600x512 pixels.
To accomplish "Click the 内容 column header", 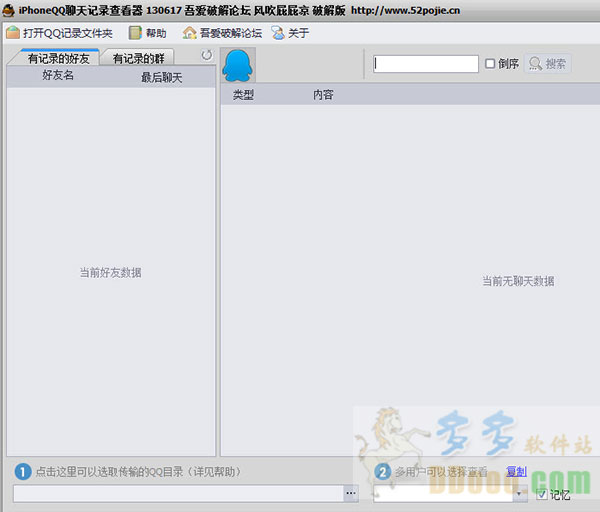I will pyautogui.click(x=323, y=95).
